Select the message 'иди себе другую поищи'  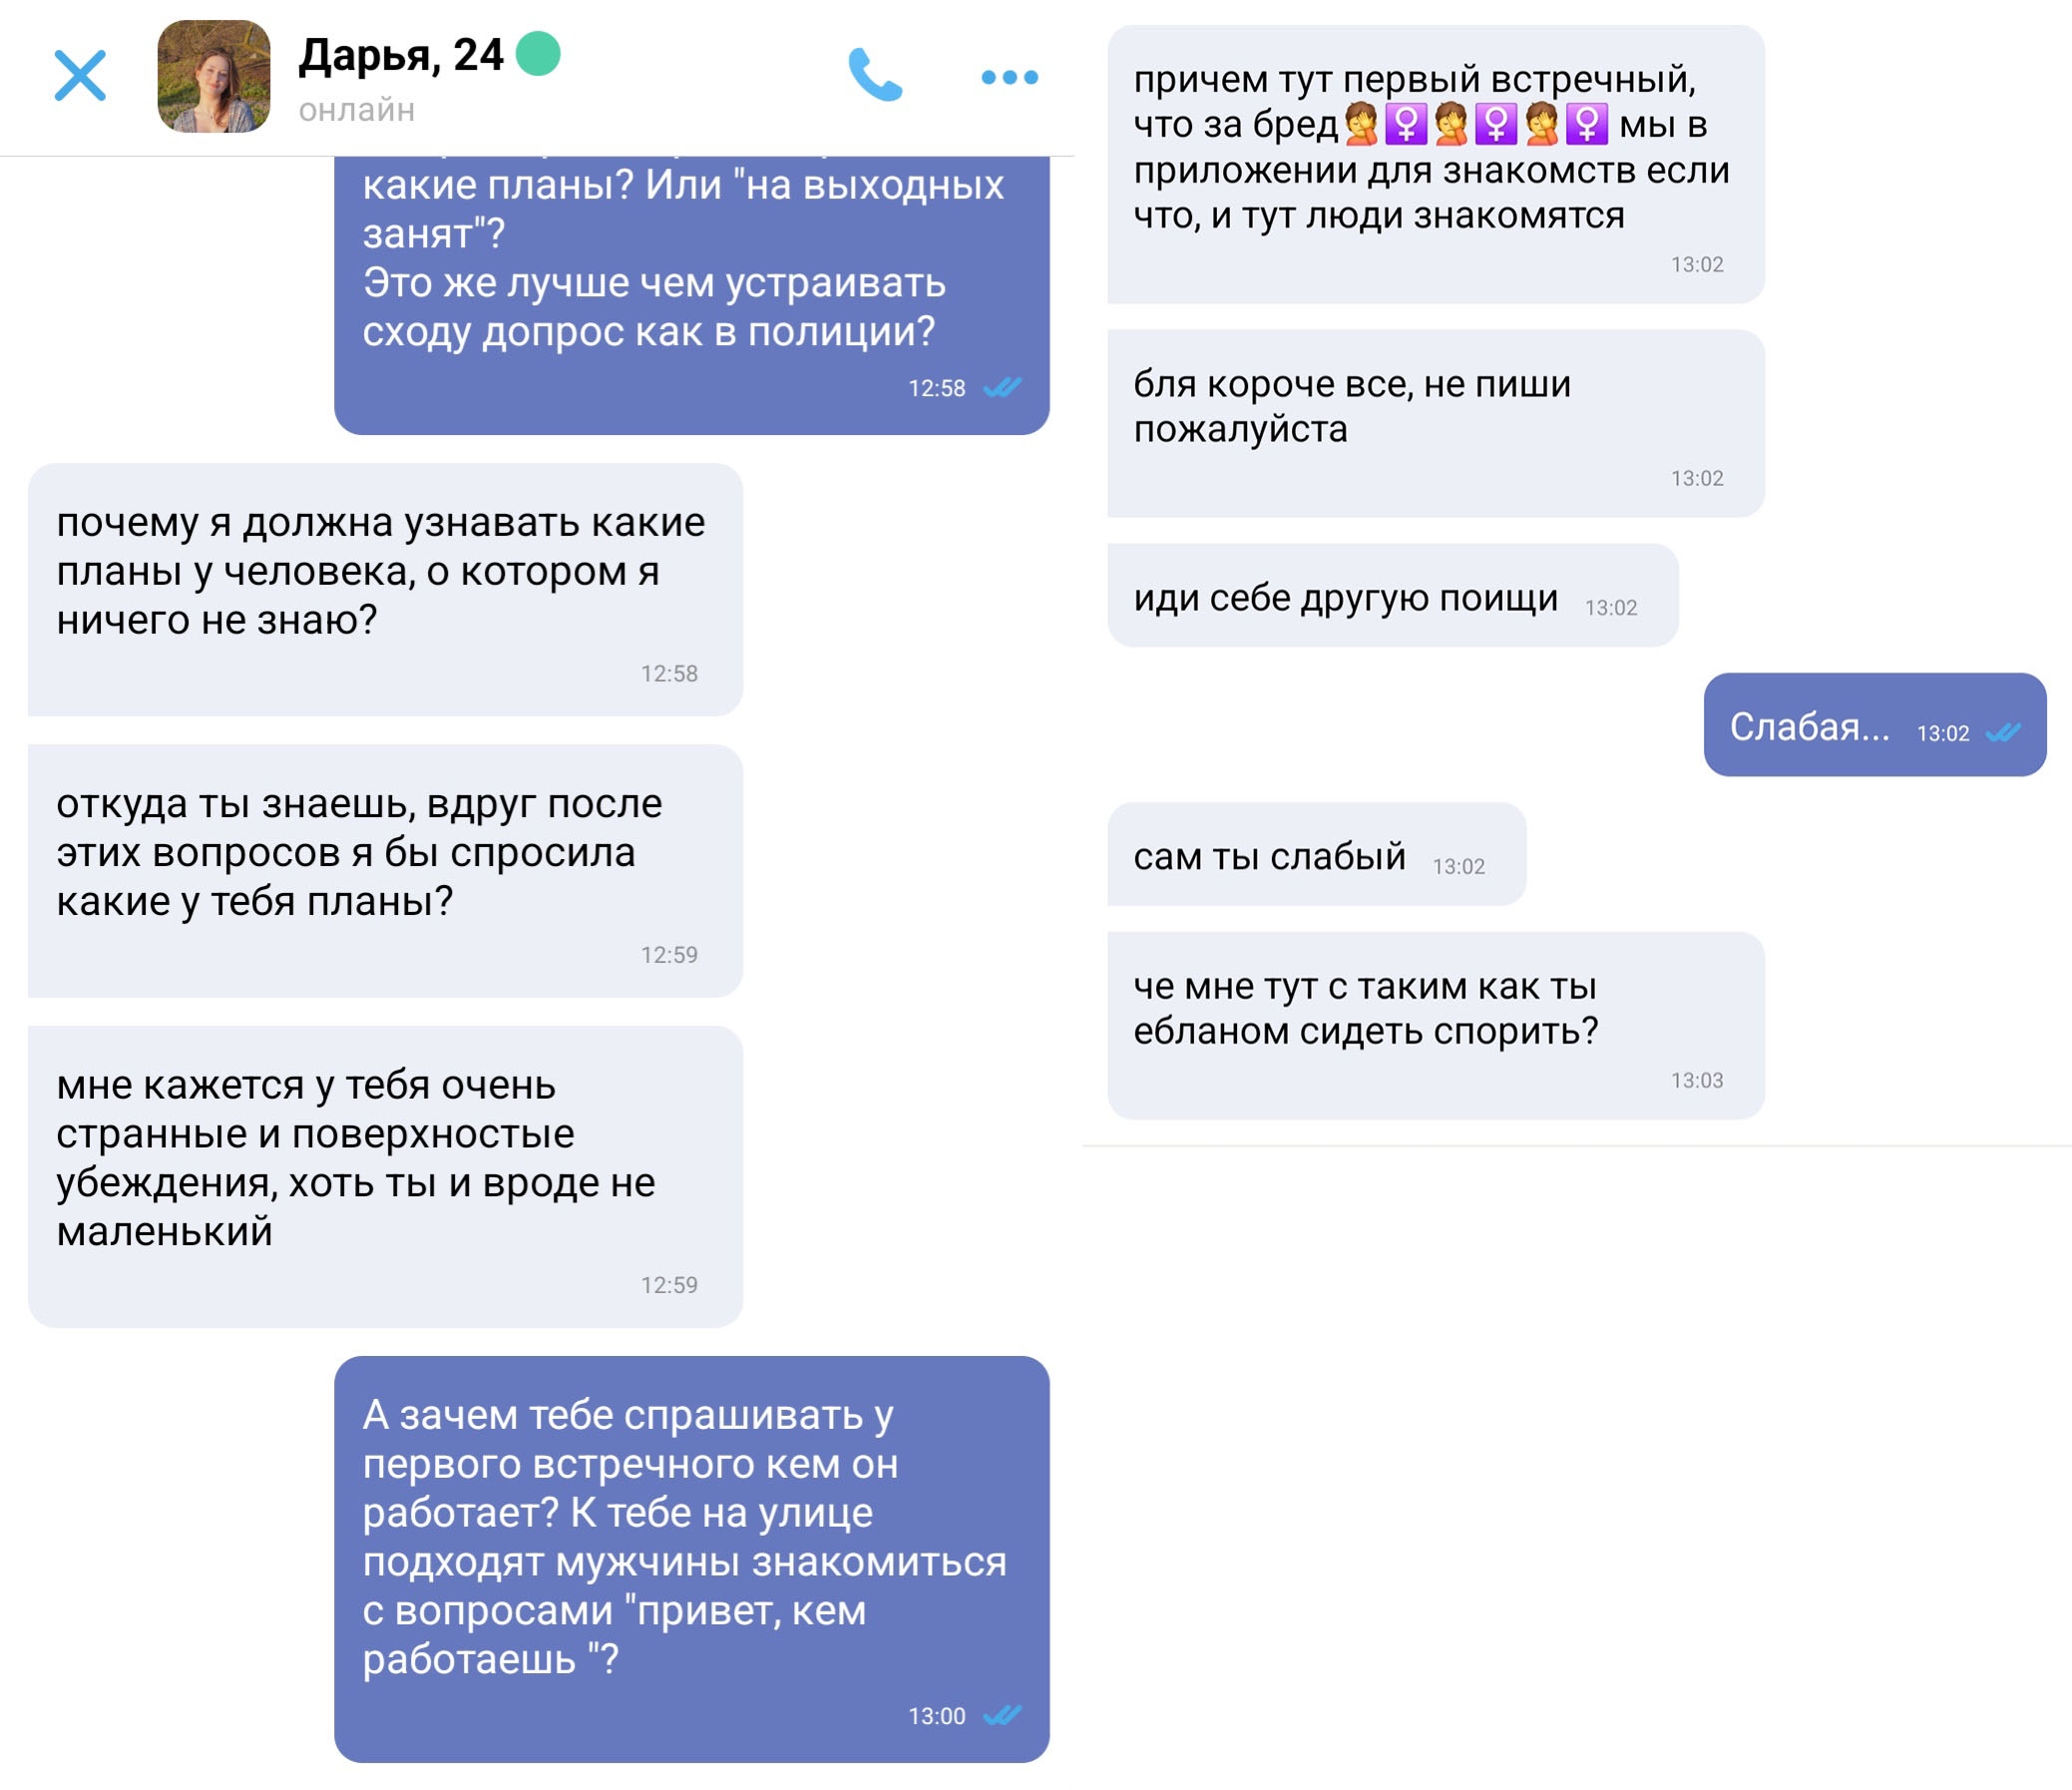[1393, 596]
